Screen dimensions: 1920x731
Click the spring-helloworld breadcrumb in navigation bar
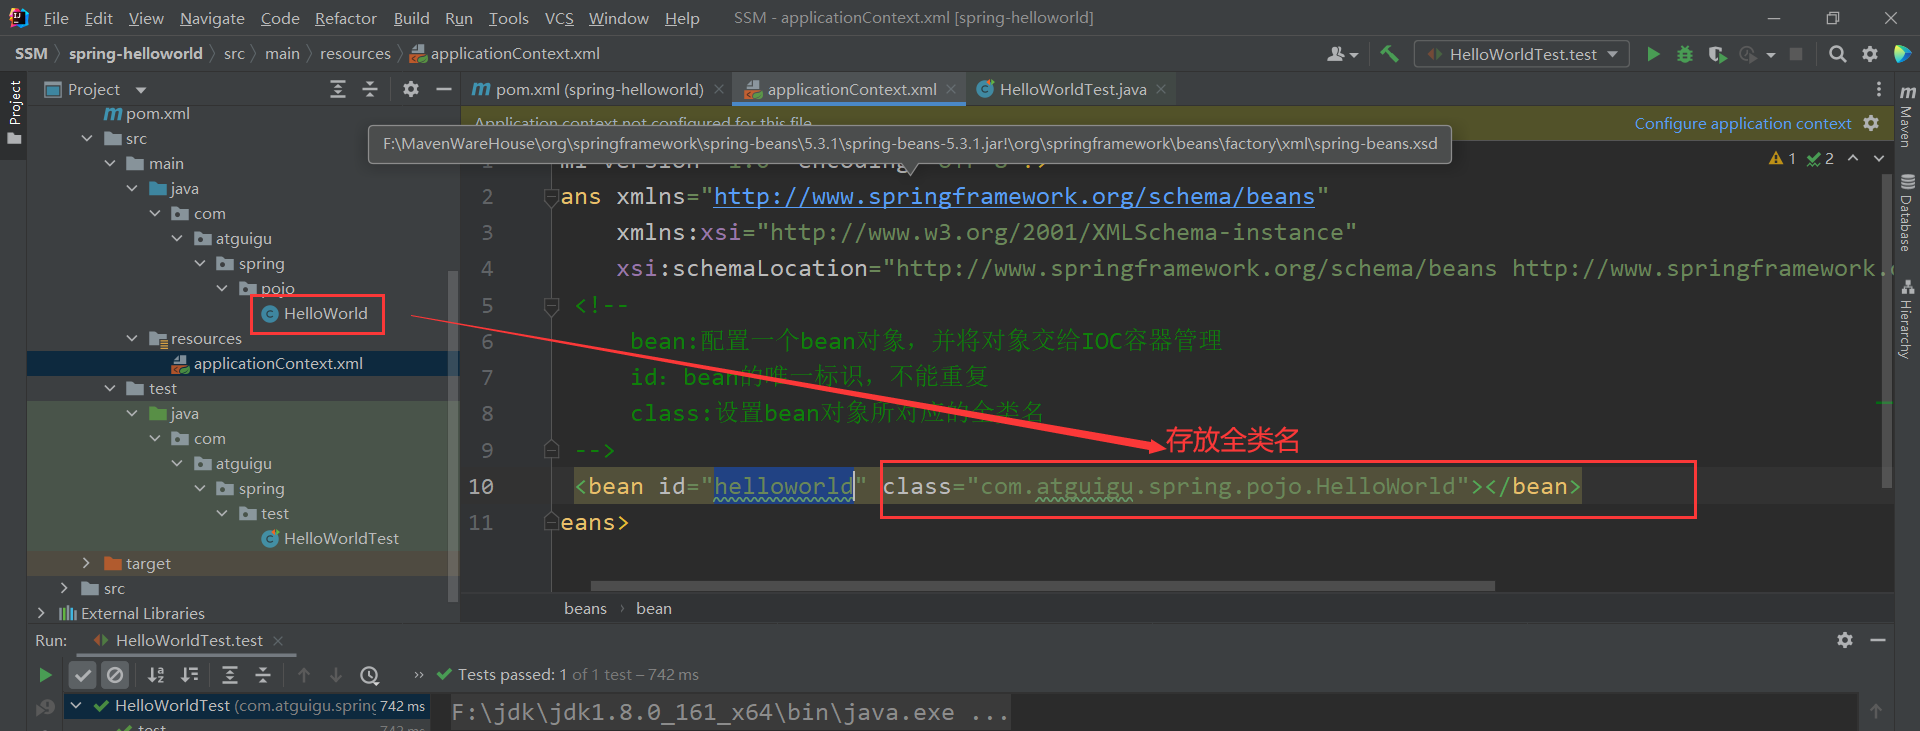tap(135, 53)
